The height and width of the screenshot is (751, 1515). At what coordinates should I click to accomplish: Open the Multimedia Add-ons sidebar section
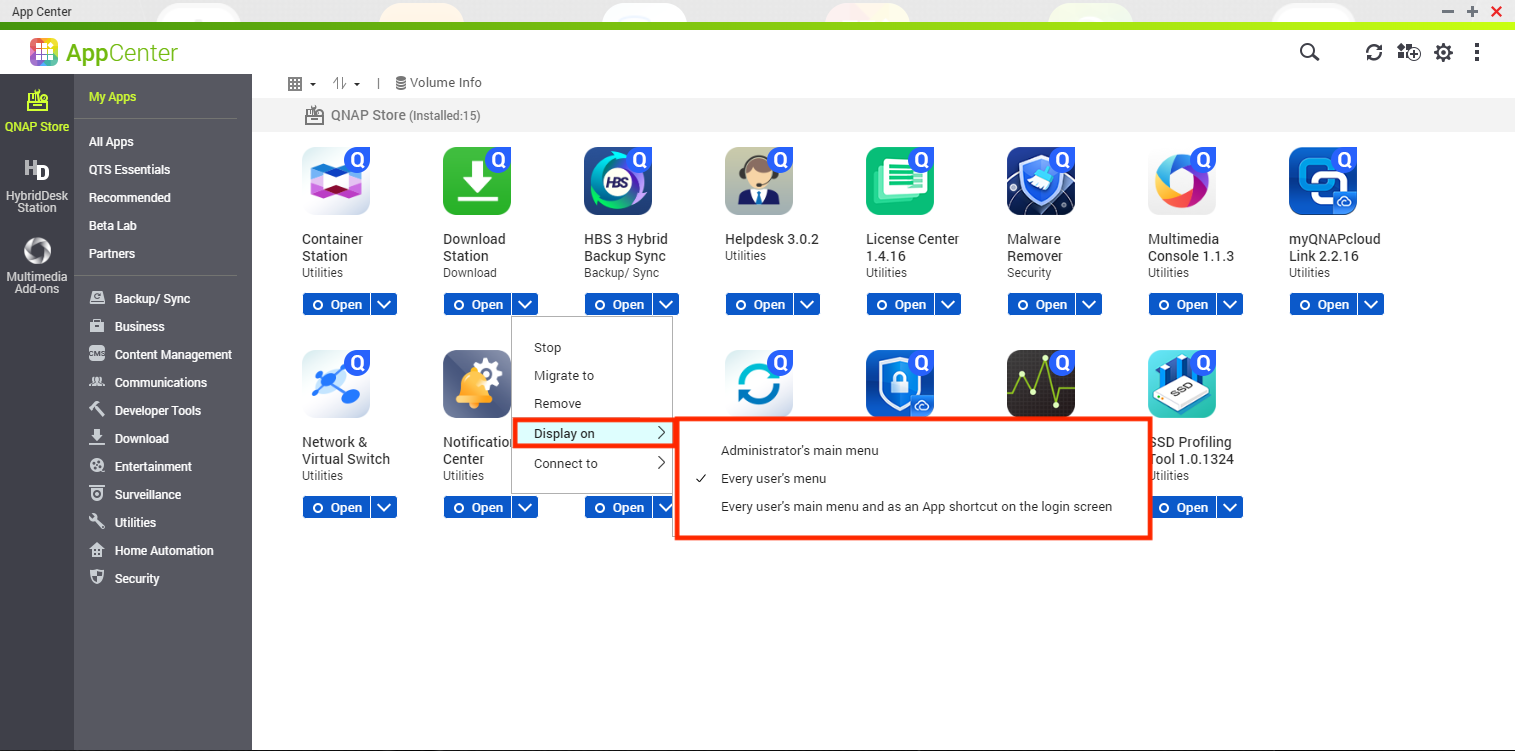[x=37, y=266]
